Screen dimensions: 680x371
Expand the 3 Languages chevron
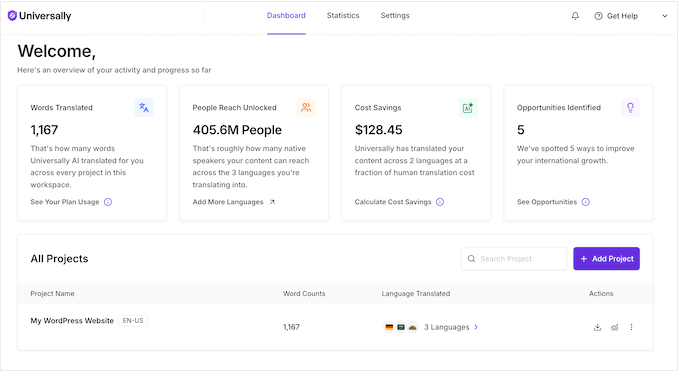pyautogui.click(x=476, y=327)
